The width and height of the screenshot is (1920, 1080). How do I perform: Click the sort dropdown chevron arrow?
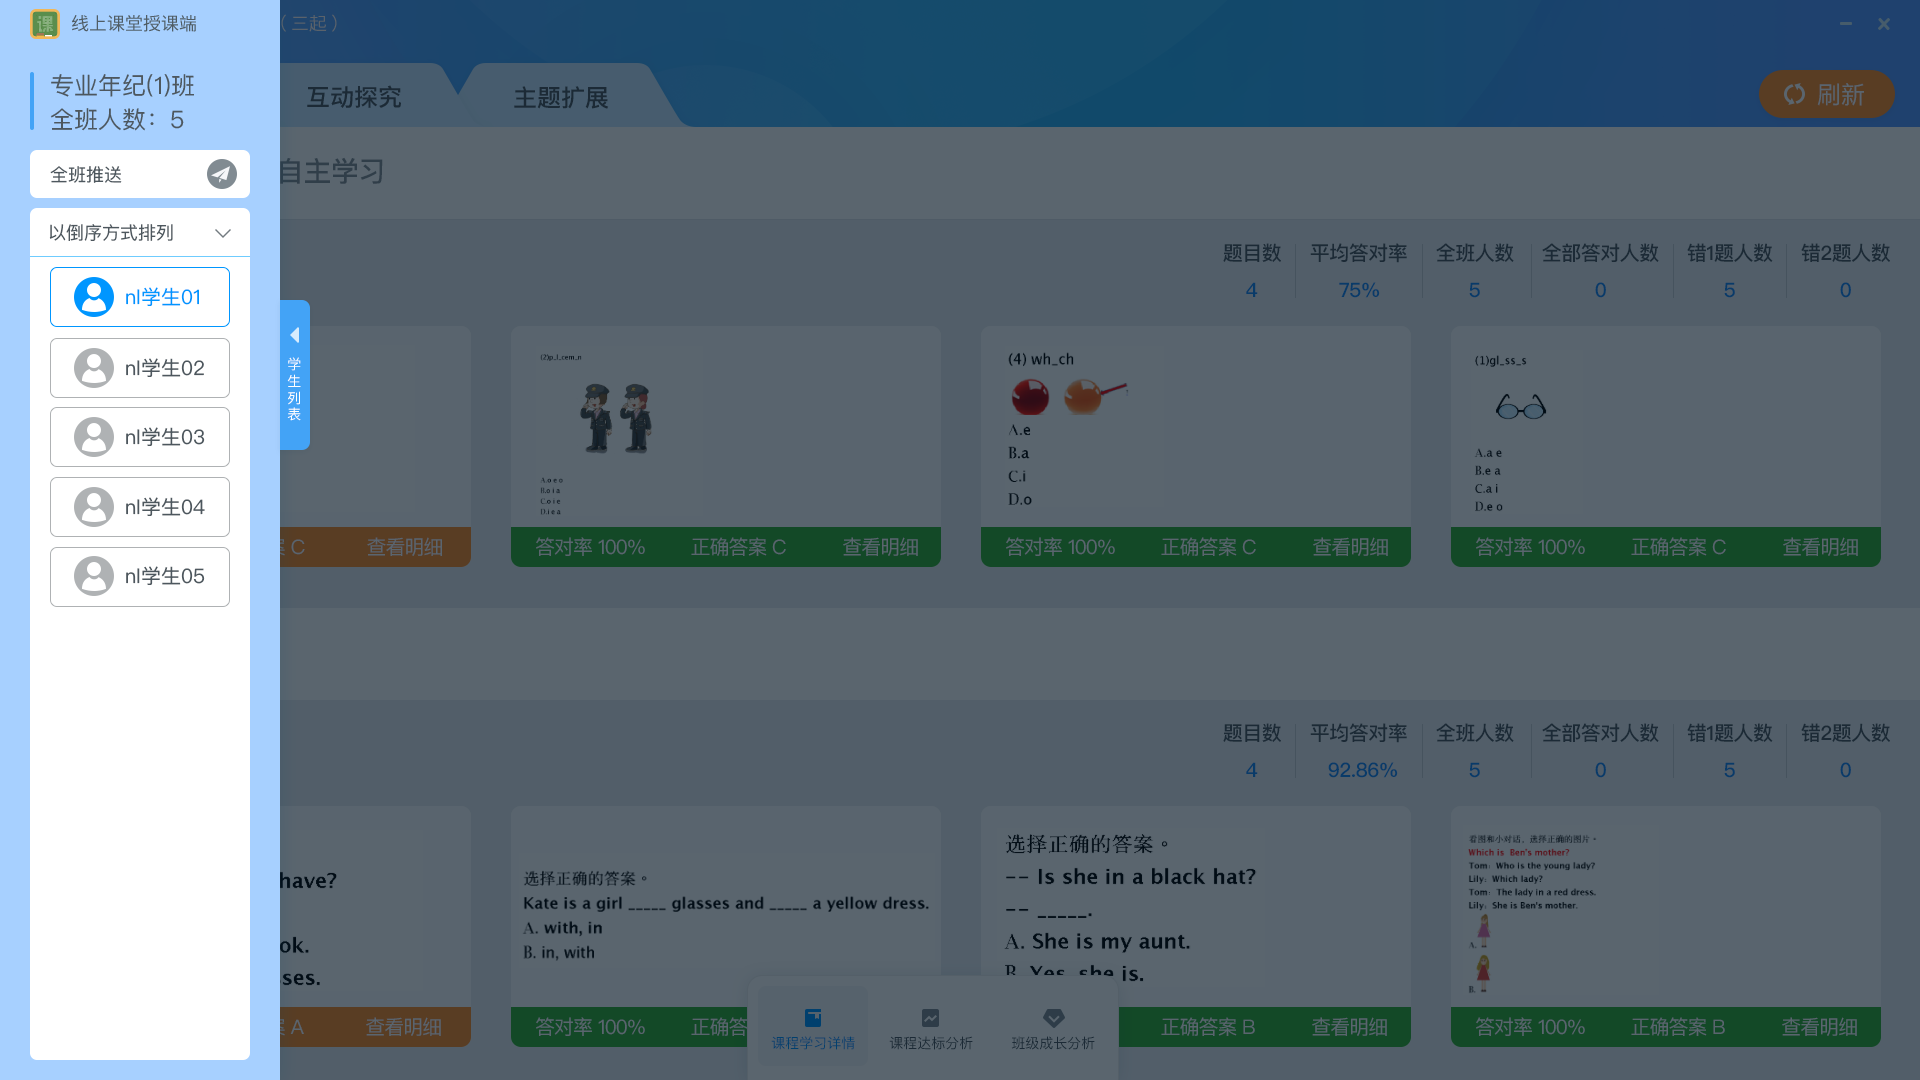(223, 233)
